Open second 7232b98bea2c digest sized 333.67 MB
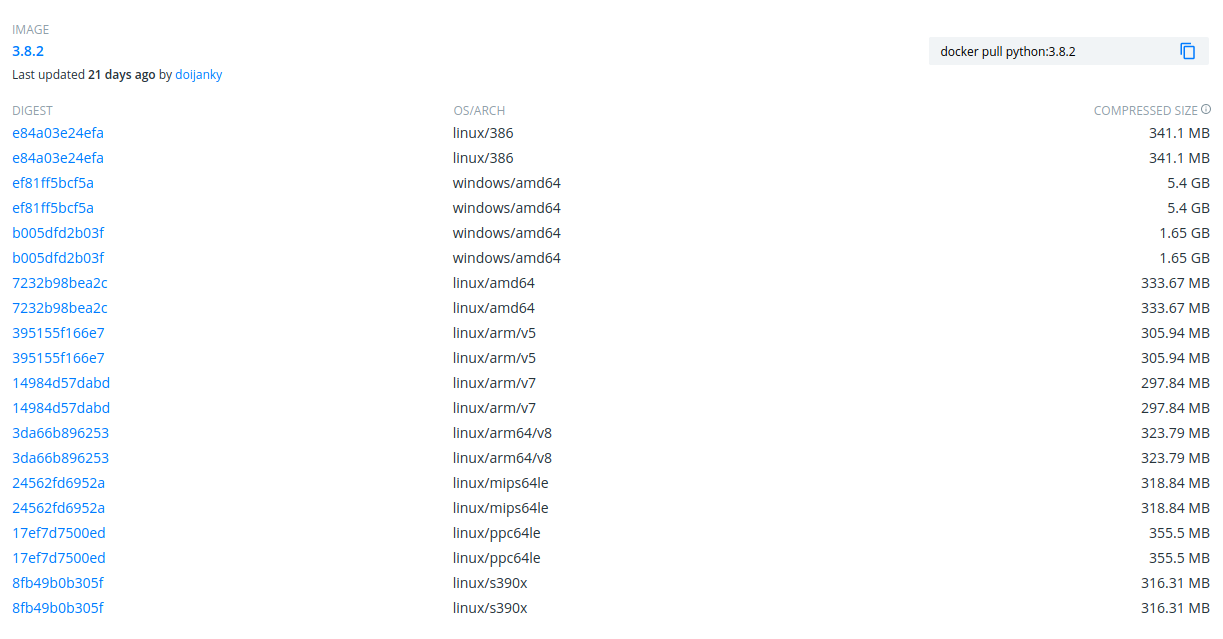Image resolution: width=1223 pixels, height=639 pixels. [60, 308]
